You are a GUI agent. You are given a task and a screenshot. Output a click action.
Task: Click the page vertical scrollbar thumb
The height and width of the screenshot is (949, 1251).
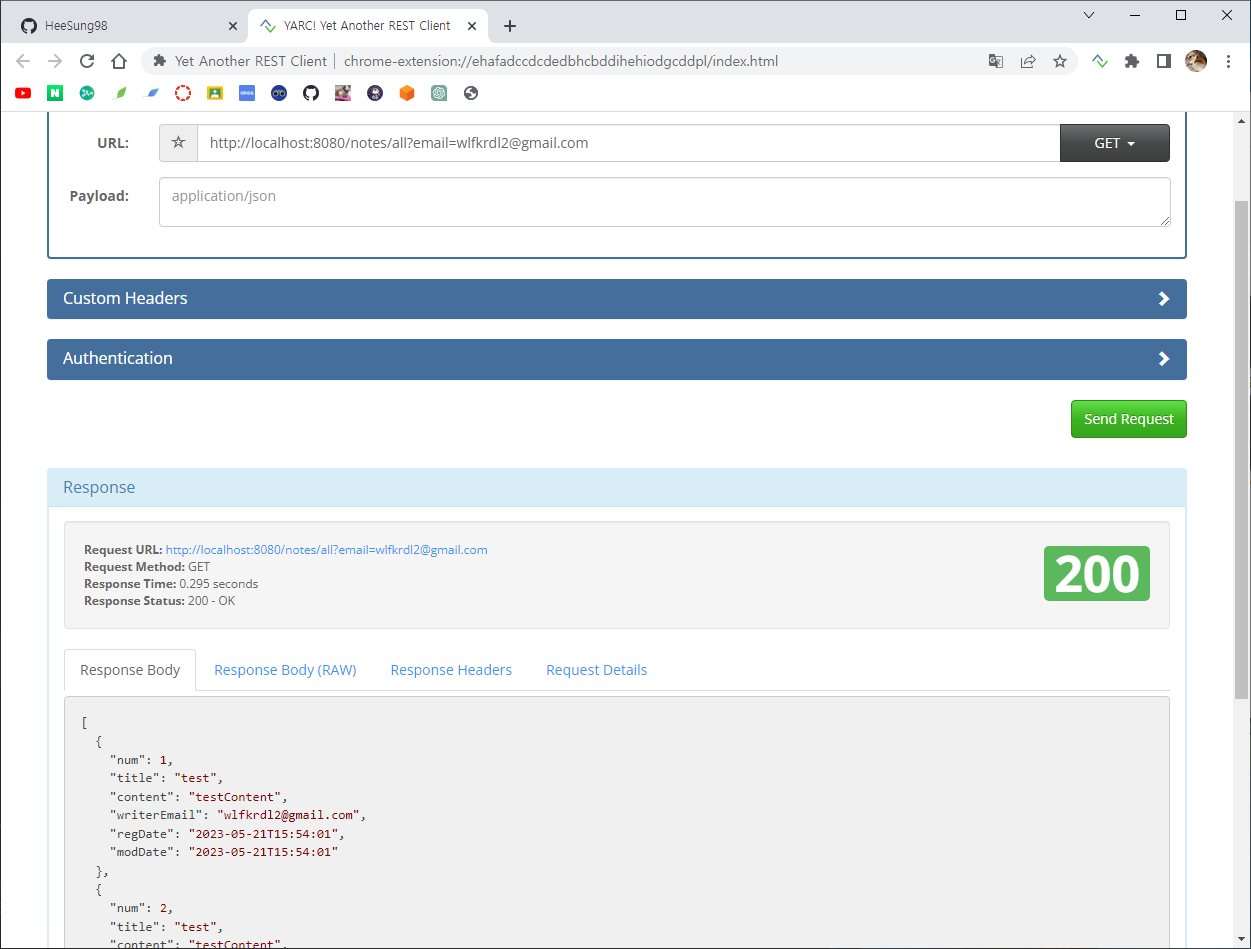(x=1242, y=448)
